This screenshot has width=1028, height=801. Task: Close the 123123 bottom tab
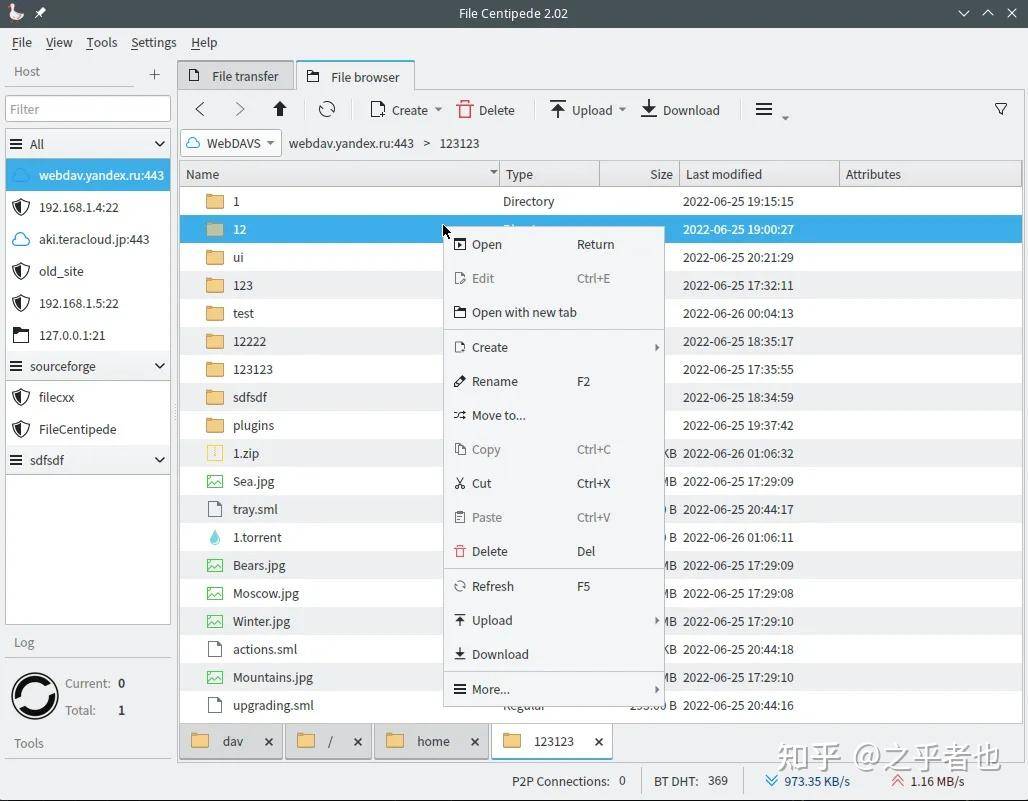[x=599, y=742]
